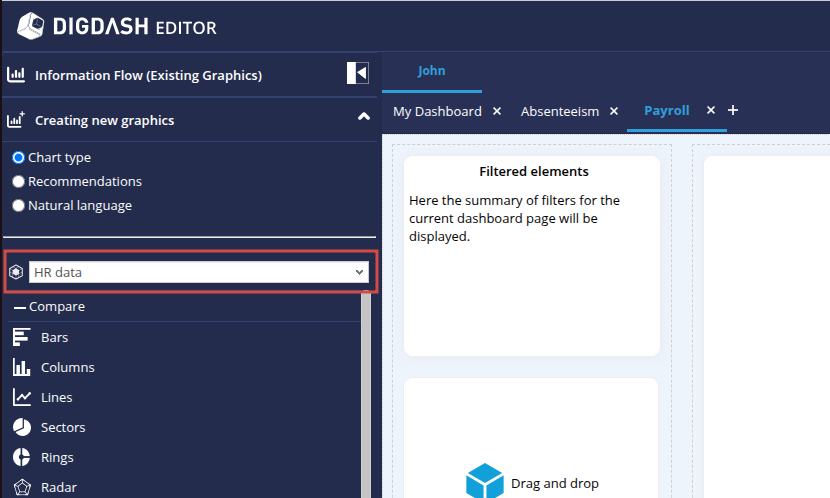Add a new dashboard page tab
The height and width of the screenshot is (498, 830).
(733, 110)
